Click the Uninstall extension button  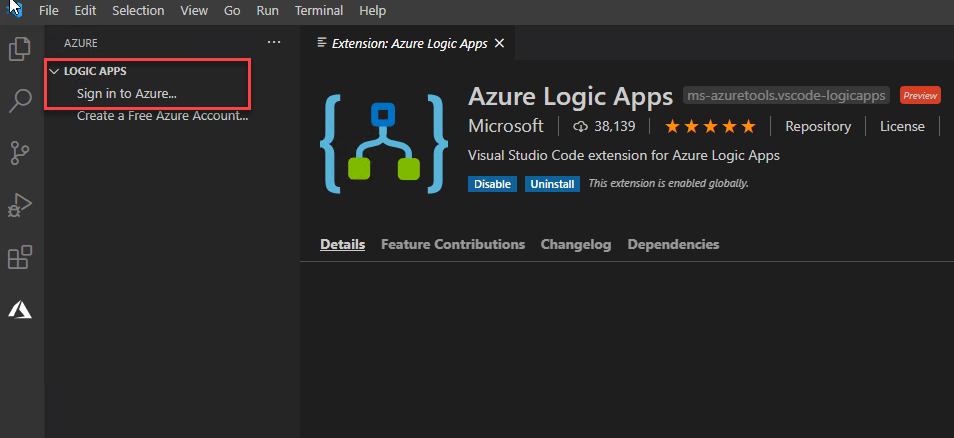tap(552, 184)
